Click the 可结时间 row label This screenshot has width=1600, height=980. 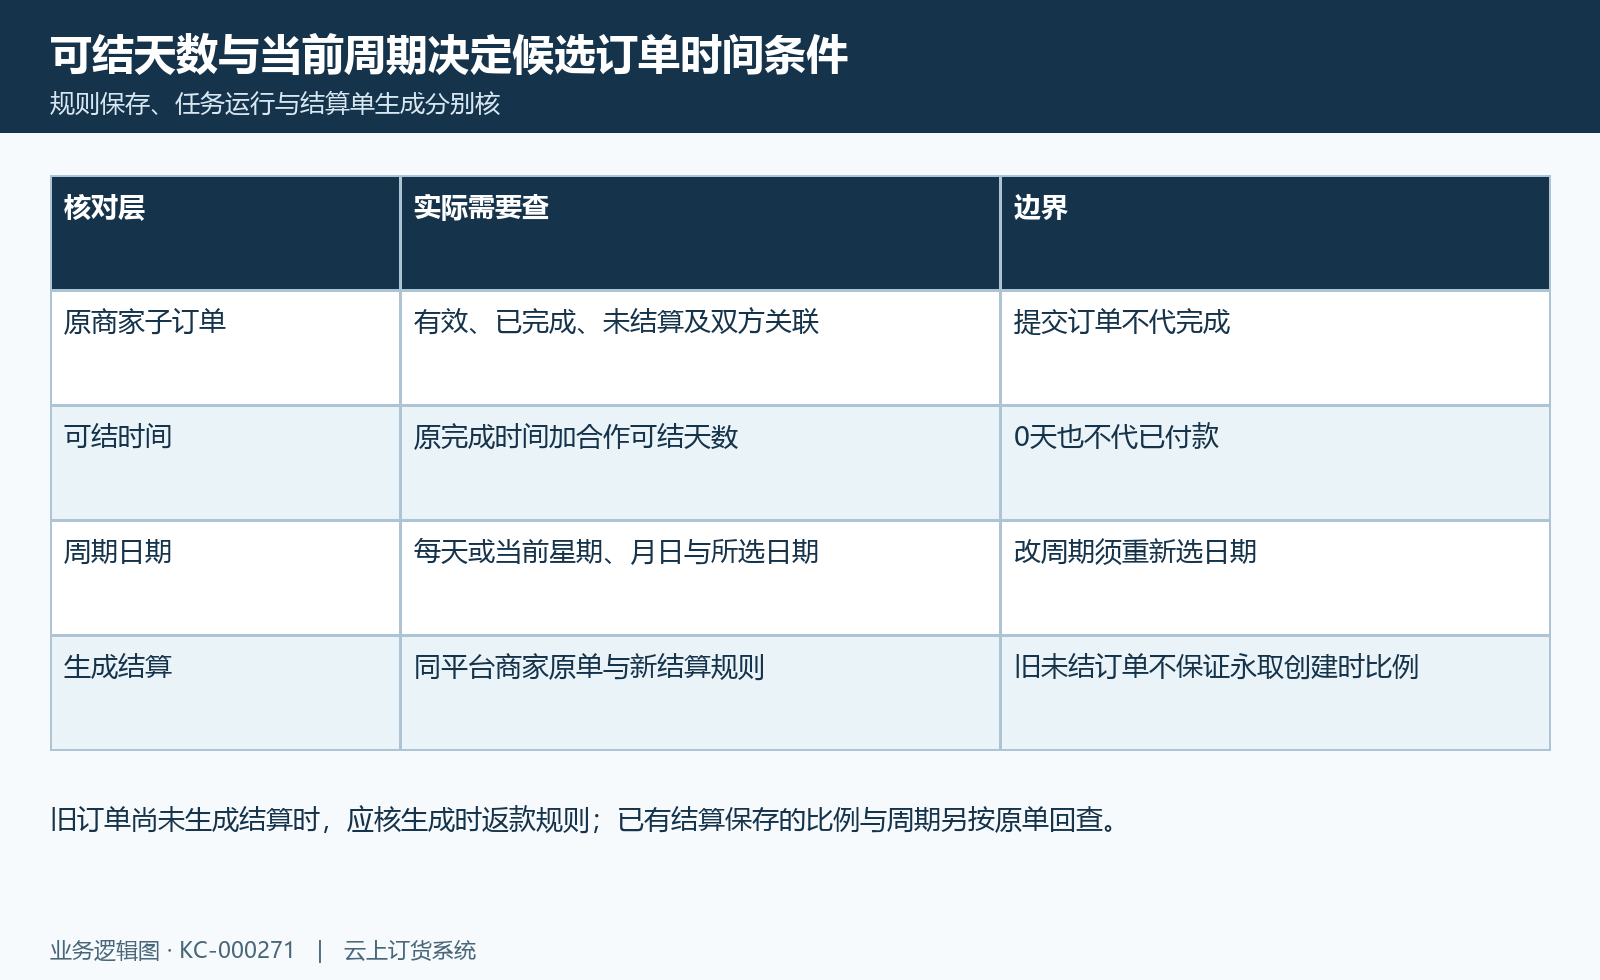225,463
